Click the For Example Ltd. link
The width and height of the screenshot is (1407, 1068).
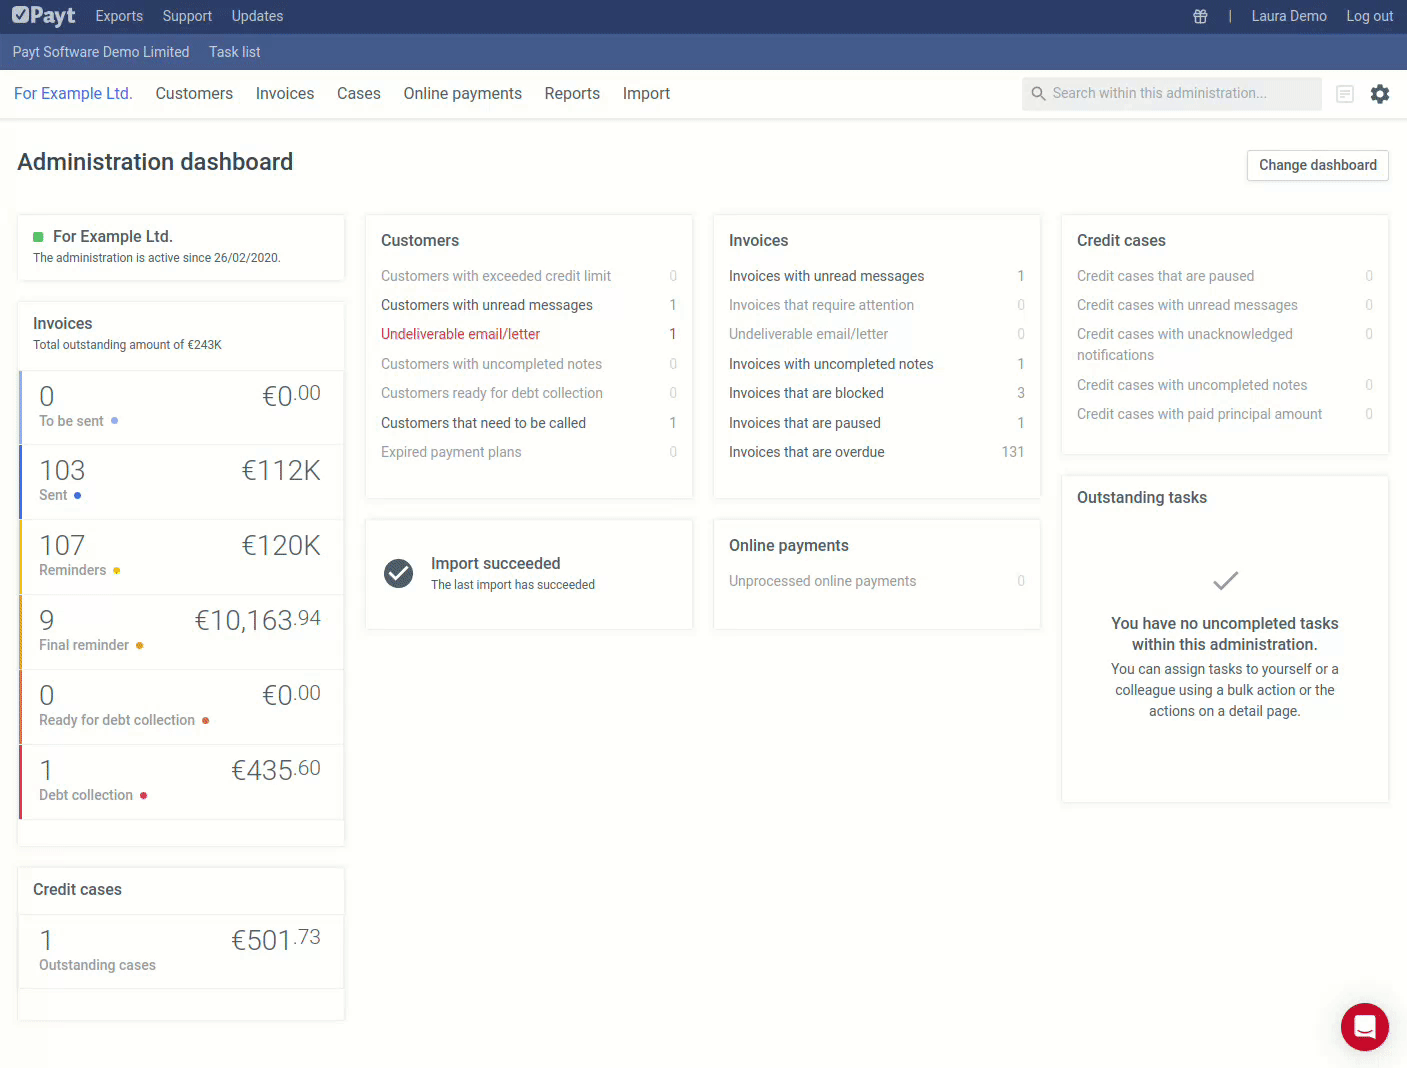(x=73, y=94)
